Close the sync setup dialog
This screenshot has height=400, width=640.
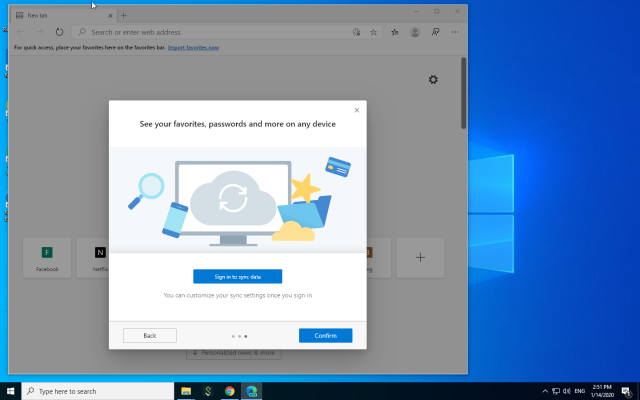357,110
